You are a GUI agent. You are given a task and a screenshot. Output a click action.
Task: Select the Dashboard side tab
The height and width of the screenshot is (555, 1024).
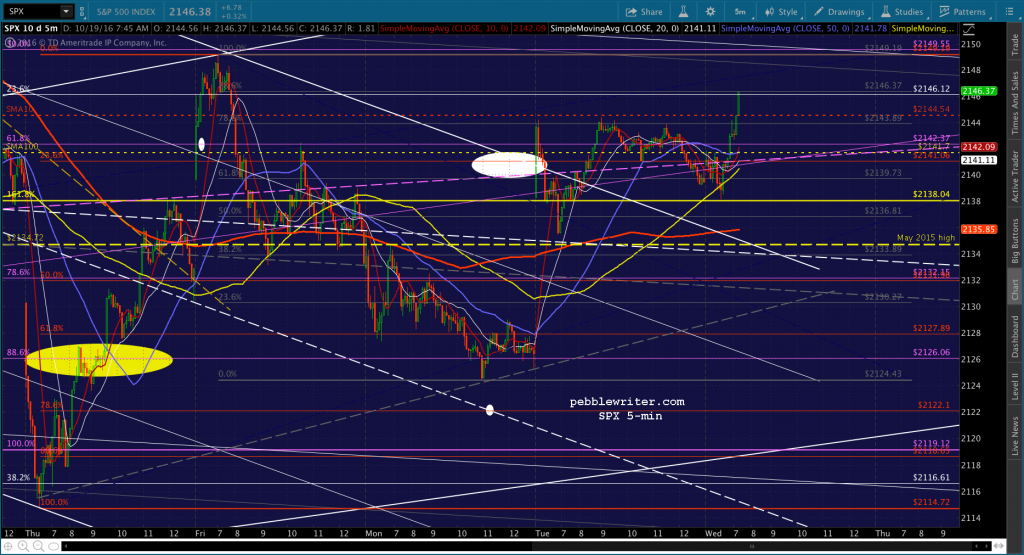click(x=1015, y=336)
